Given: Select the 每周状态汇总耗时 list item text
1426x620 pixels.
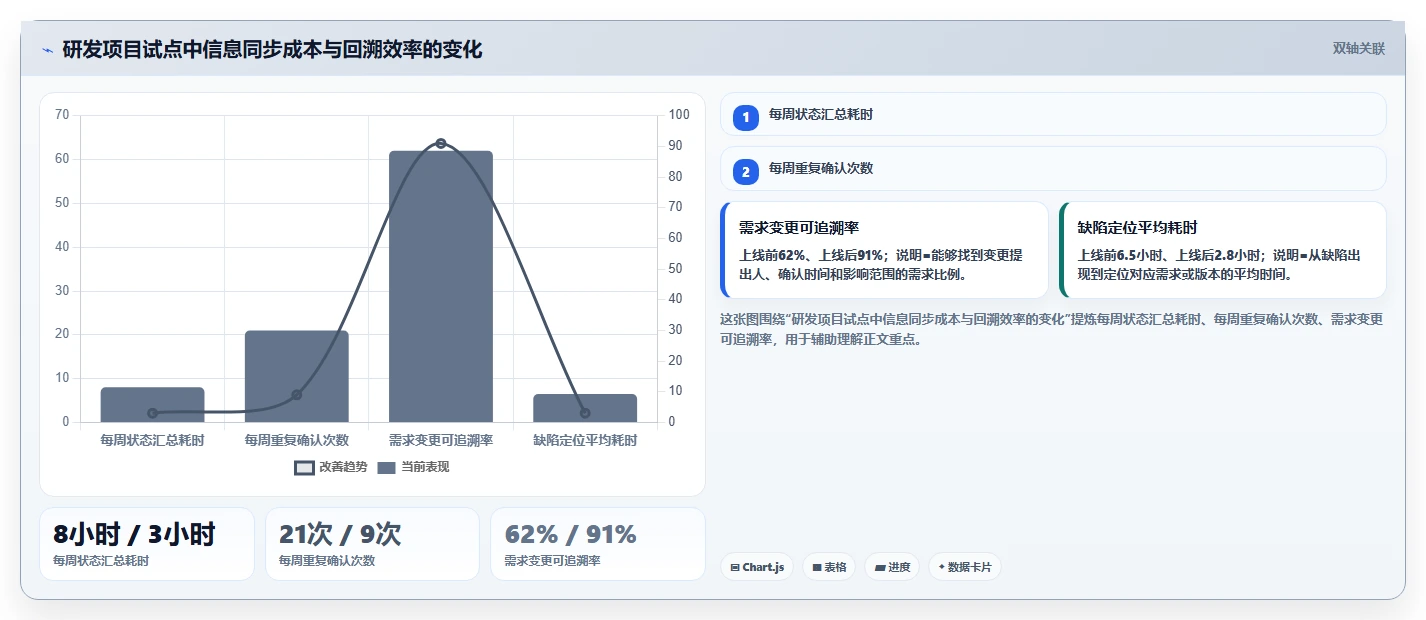Looking at the screenshot, I should coord(821,115).
